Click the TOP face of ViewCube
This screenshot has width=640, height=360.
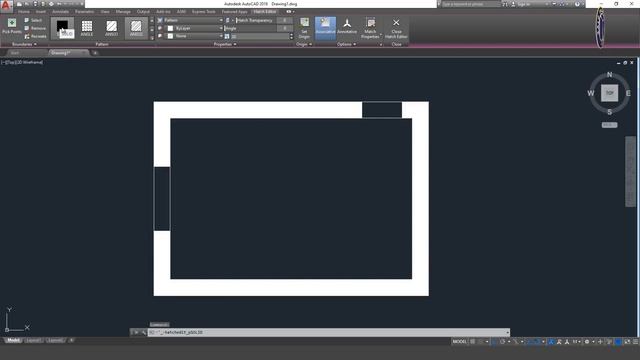tap(609, 93)
